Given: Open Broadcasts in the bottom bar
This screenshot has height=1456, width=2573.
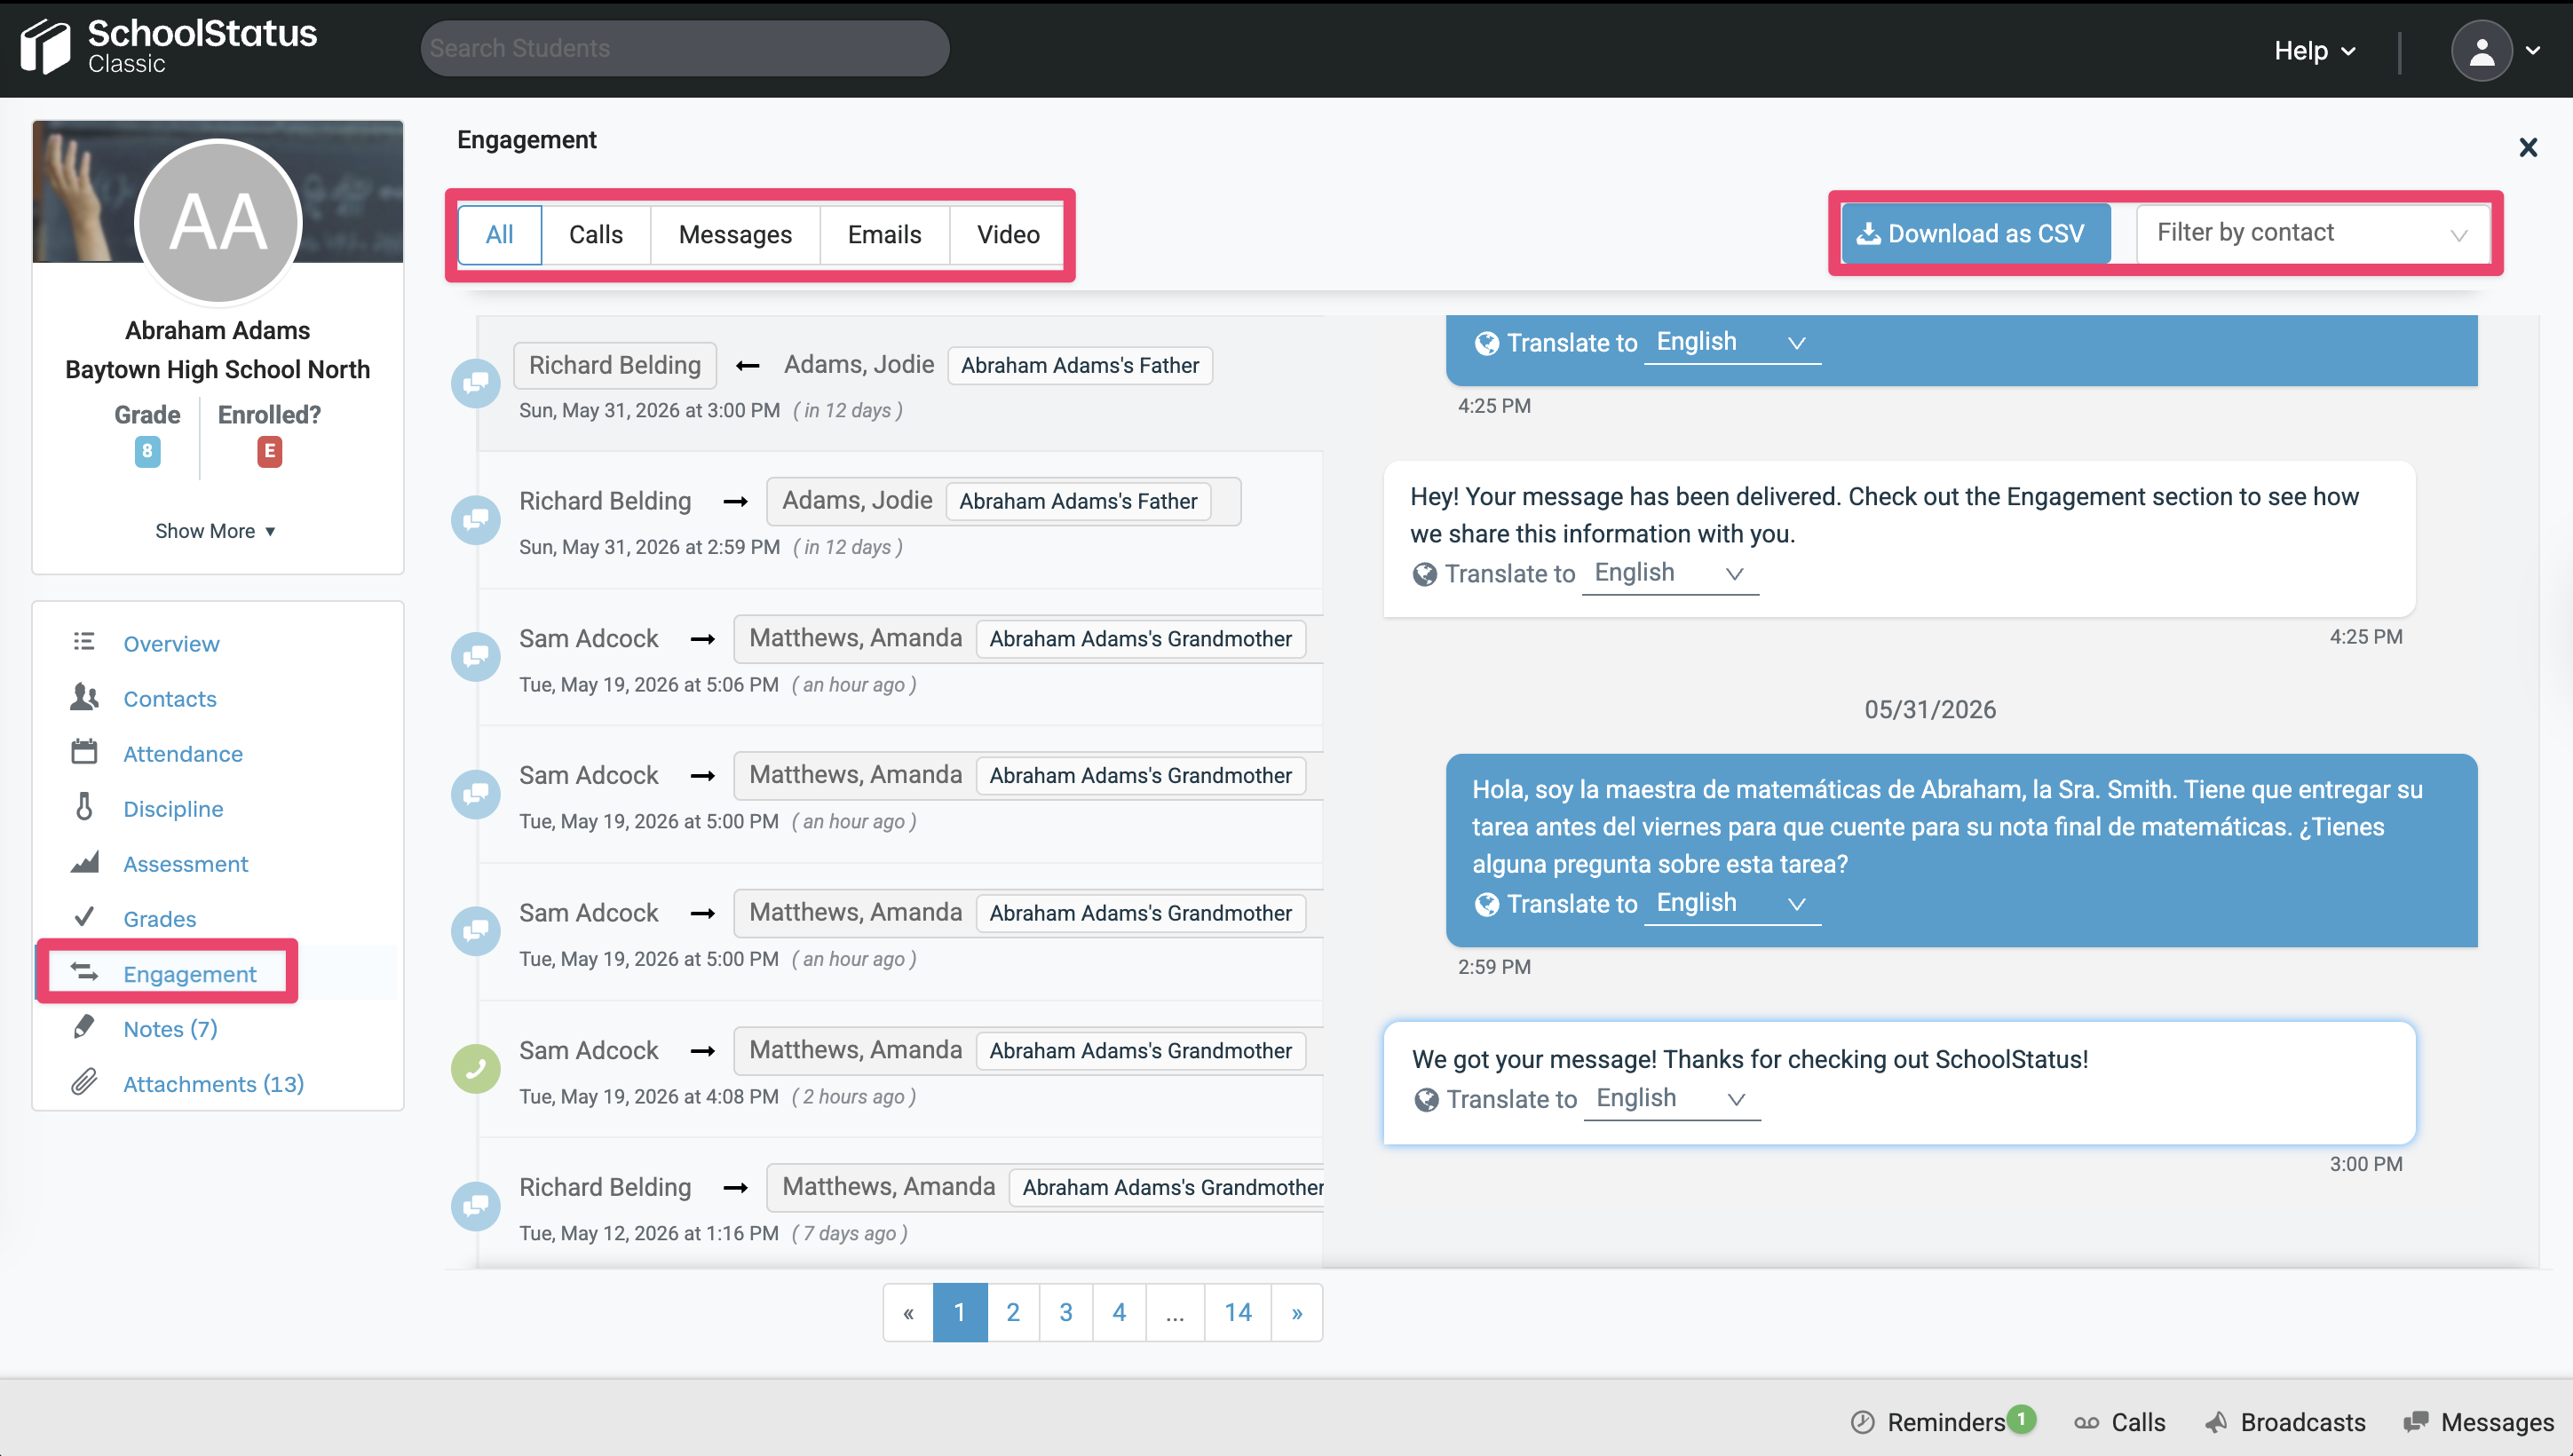Looking at the screenshot, I should tap(2286, 1422).
